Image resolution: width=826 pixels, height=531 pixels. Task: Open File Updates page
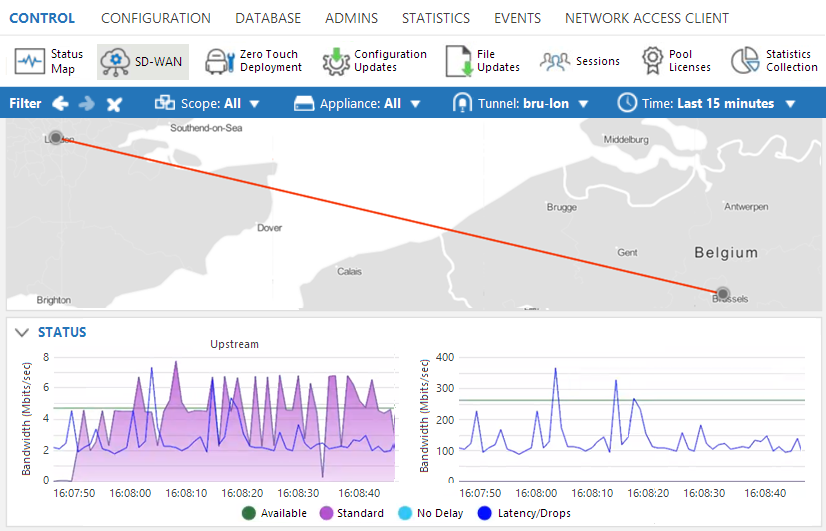pos(484,61)
